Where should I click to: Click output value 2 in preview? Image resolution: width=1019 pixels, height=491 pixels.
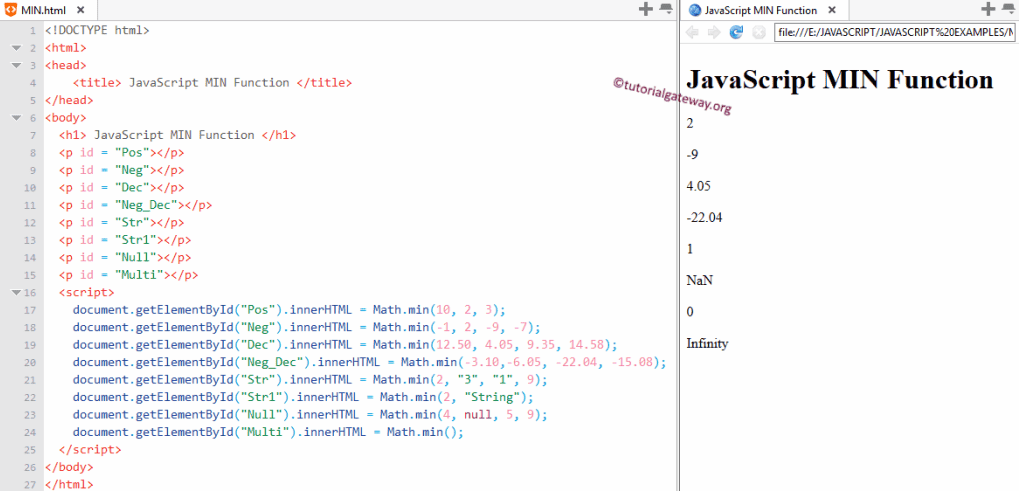[x=690, y=123]
